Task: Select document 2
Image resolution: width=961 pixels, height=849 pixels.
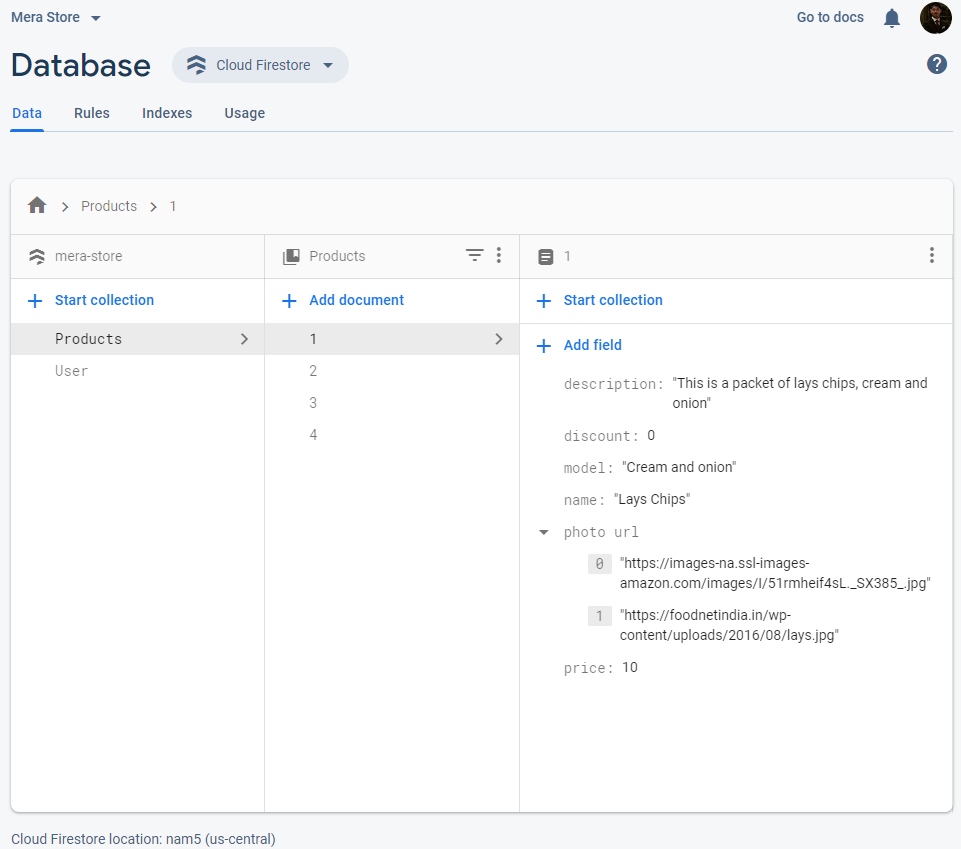Action: click(392, 371)
